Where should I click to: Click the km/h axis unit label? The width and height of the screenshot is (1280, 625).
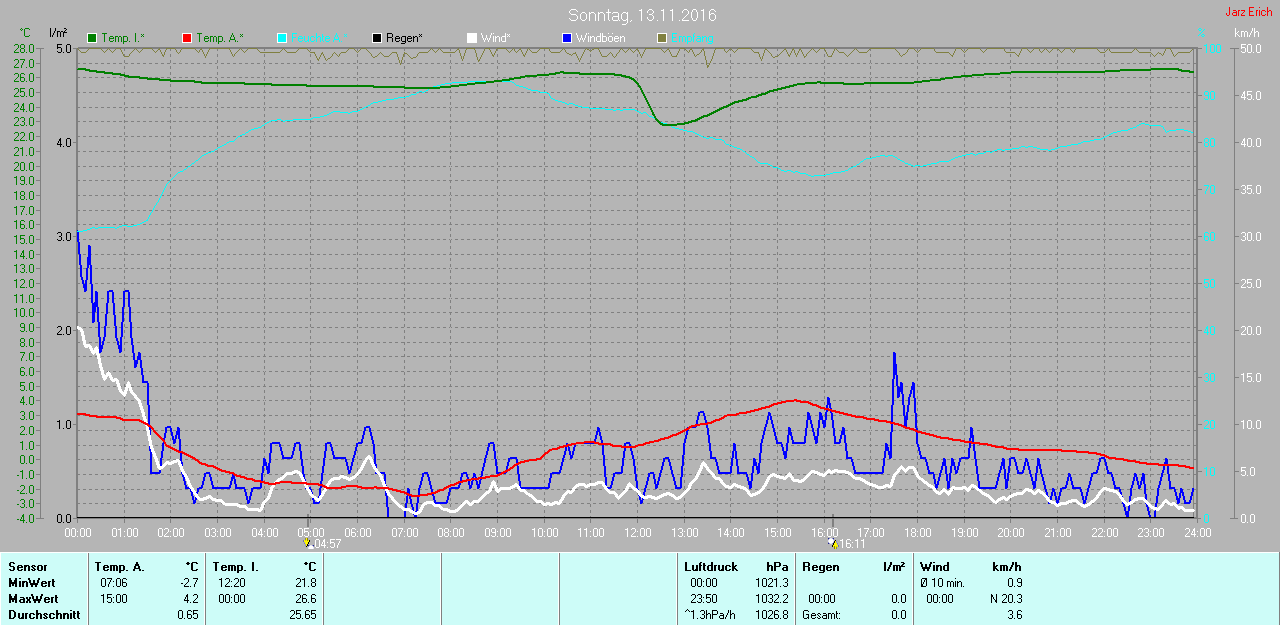(1246, 33)
